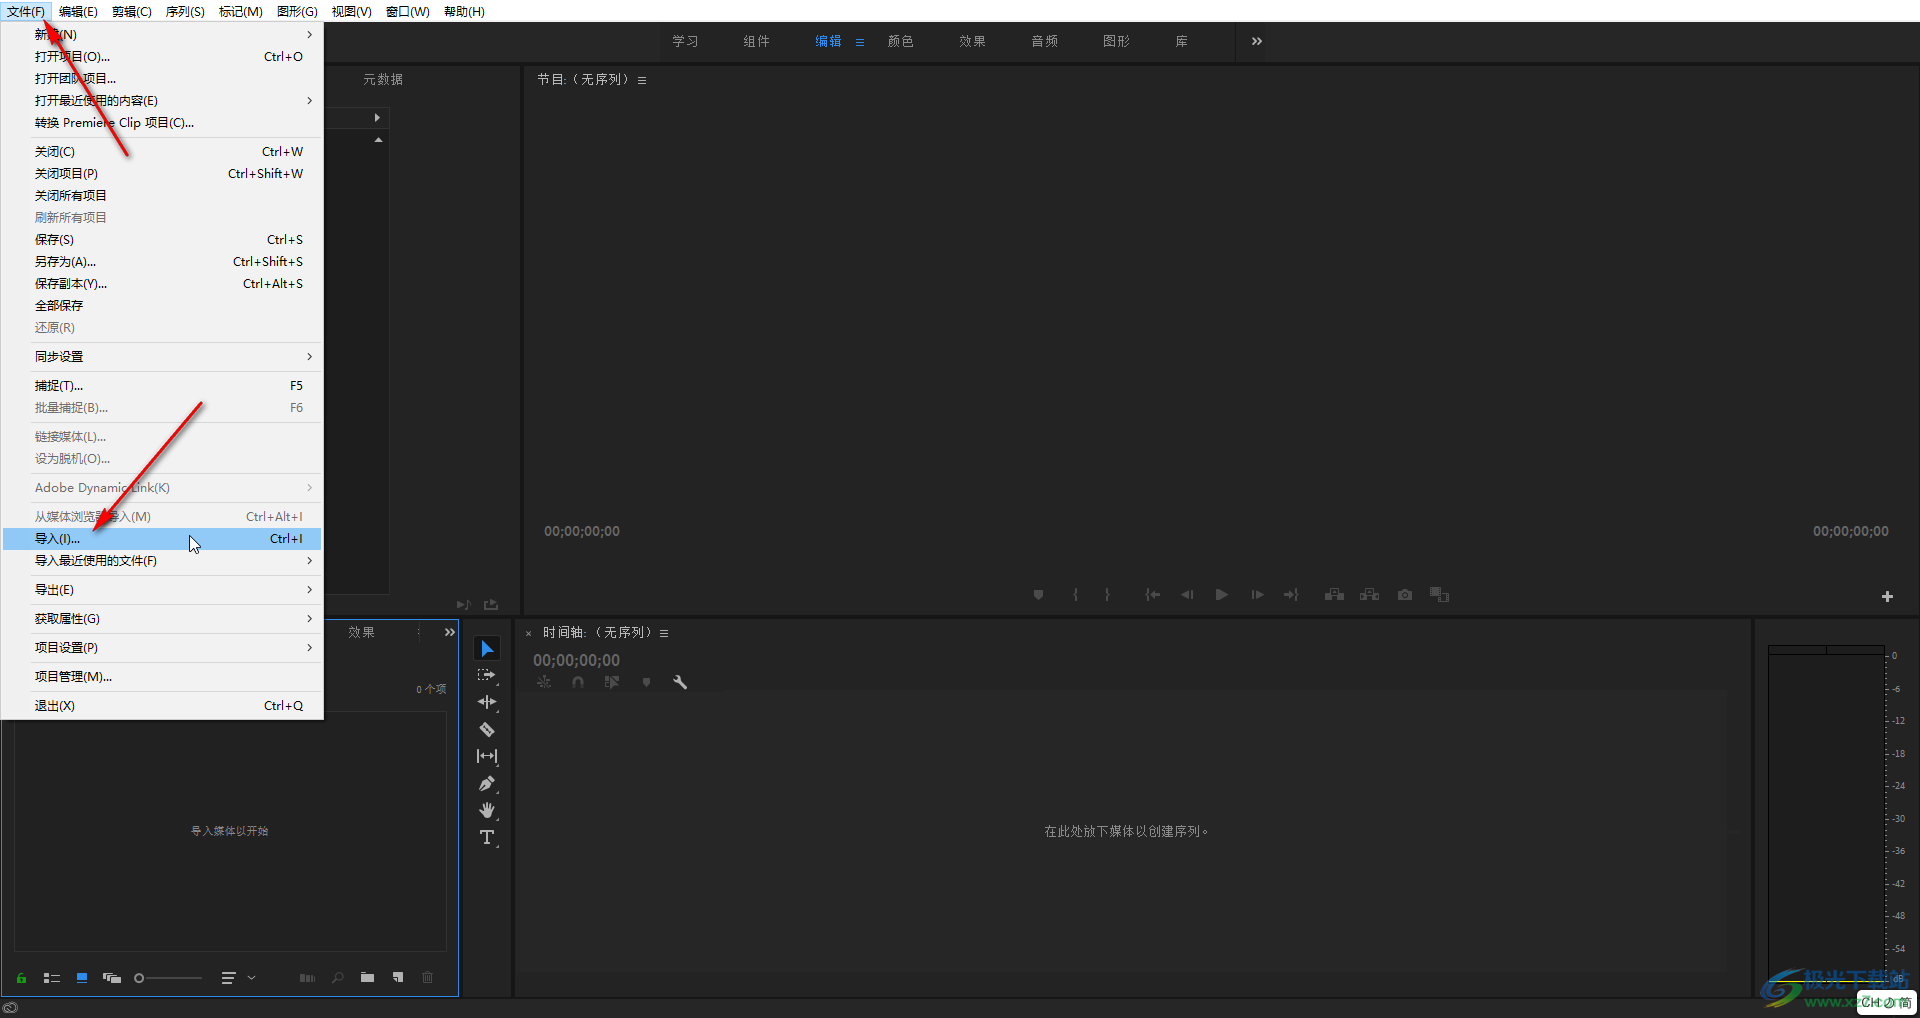The width and height of the screenshot is (1920, 1018).
Task: Choose Exit menu entry
Action: [162, 706]
